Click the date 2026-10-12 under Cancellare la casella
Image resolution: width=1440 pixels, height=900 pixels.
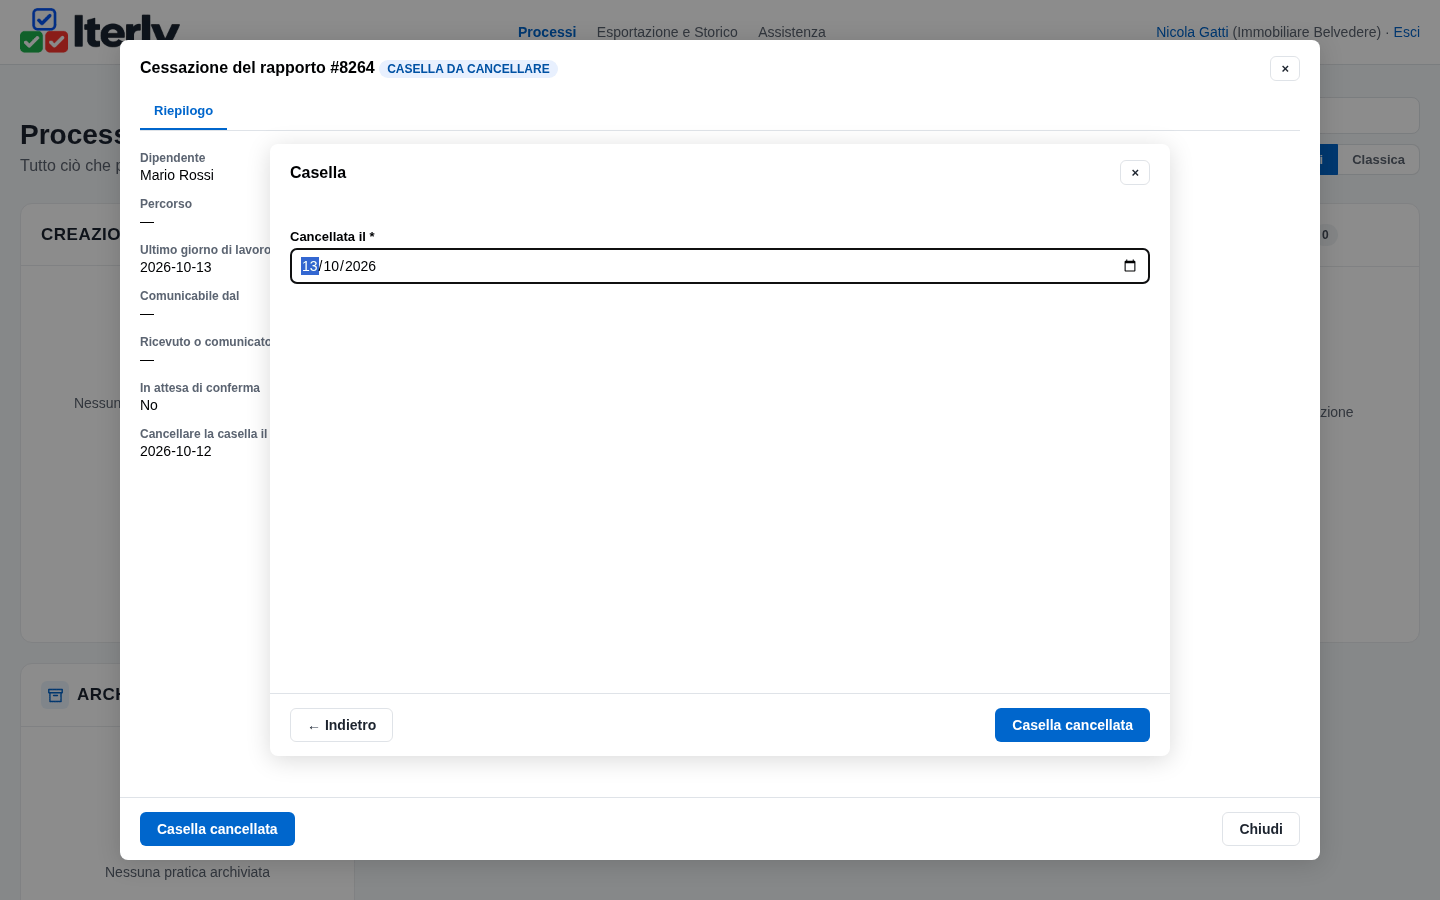[x=176, y=451]
